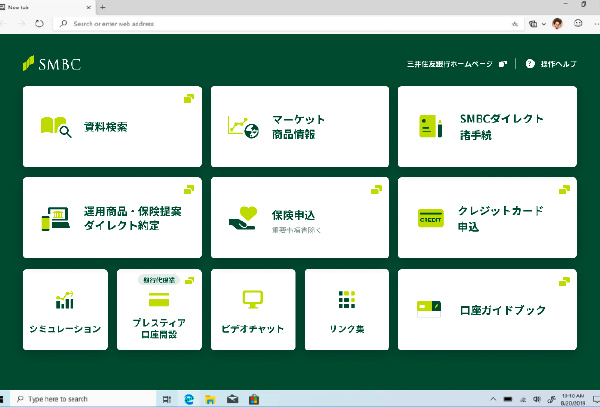Open Mail from the taskbar
This screenshot has height=407, width=600.
[x=232, y=399]
